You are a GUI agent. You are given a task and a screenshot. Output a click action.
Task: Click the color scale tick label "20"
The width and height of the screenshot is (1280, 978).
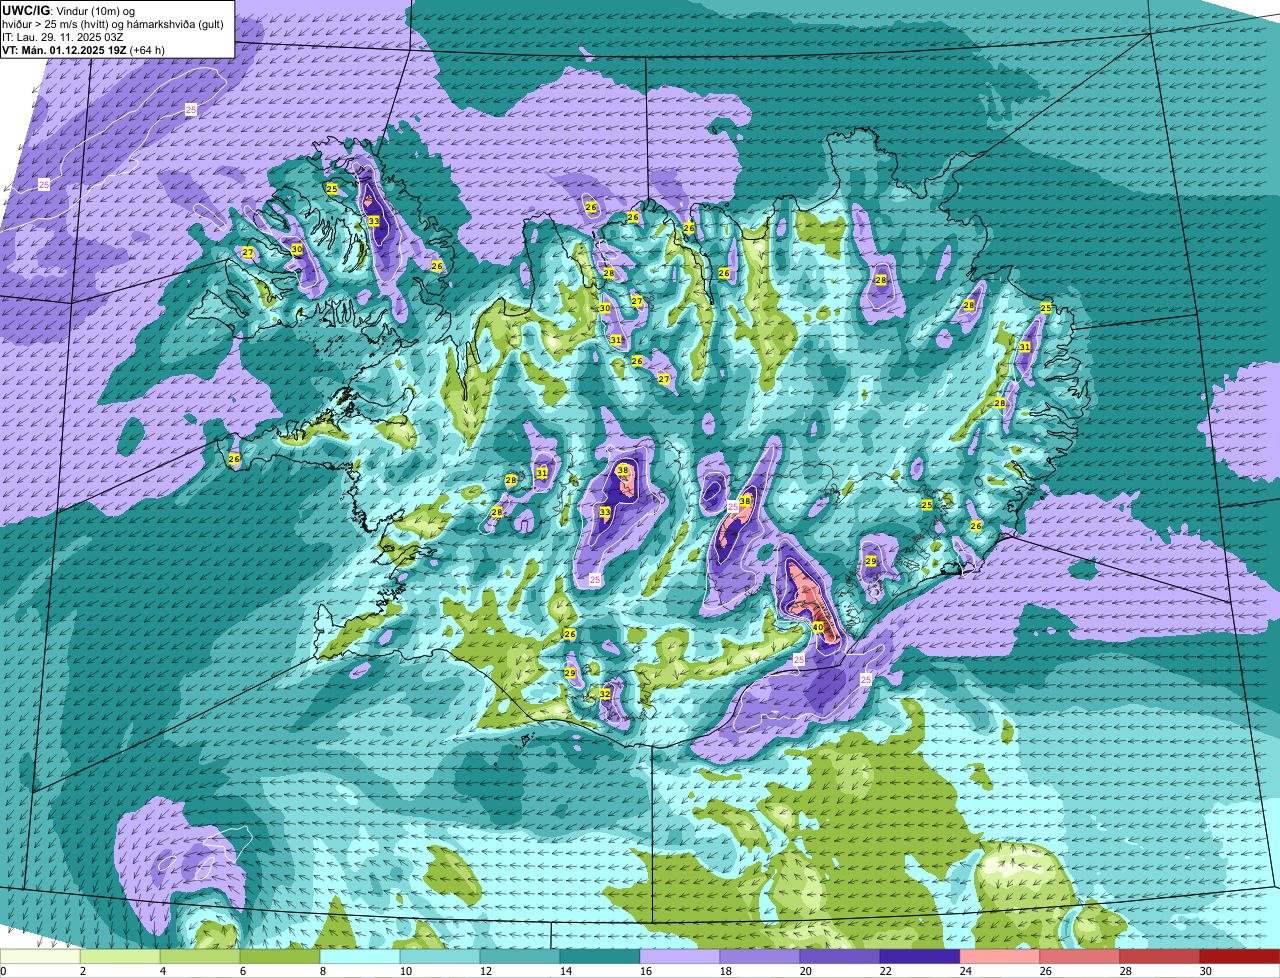pos(806,971)
